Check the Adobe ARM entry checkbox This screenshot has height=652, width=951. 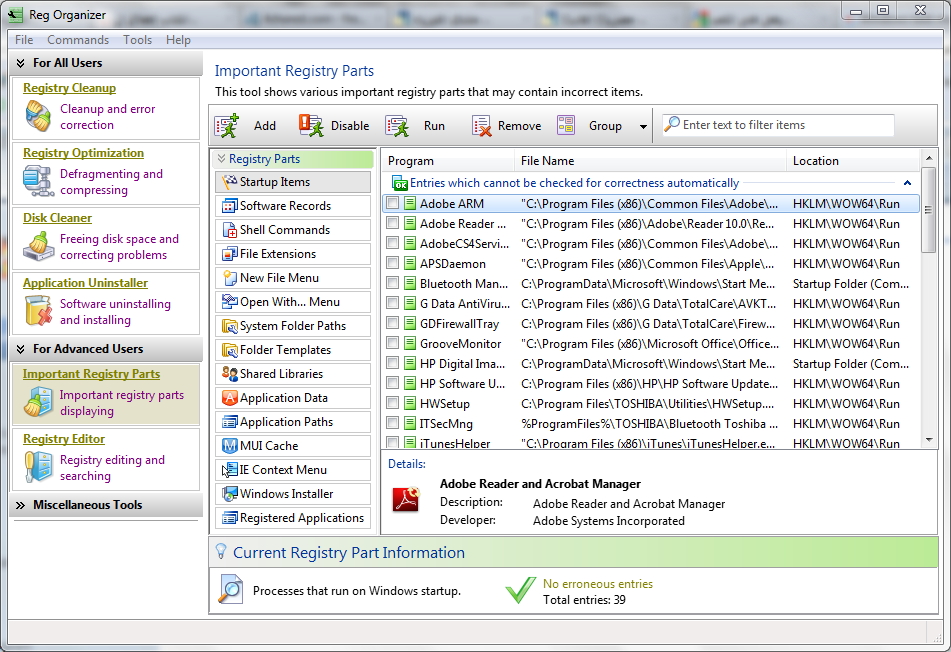pyautogui.click(x=393, y=204)
